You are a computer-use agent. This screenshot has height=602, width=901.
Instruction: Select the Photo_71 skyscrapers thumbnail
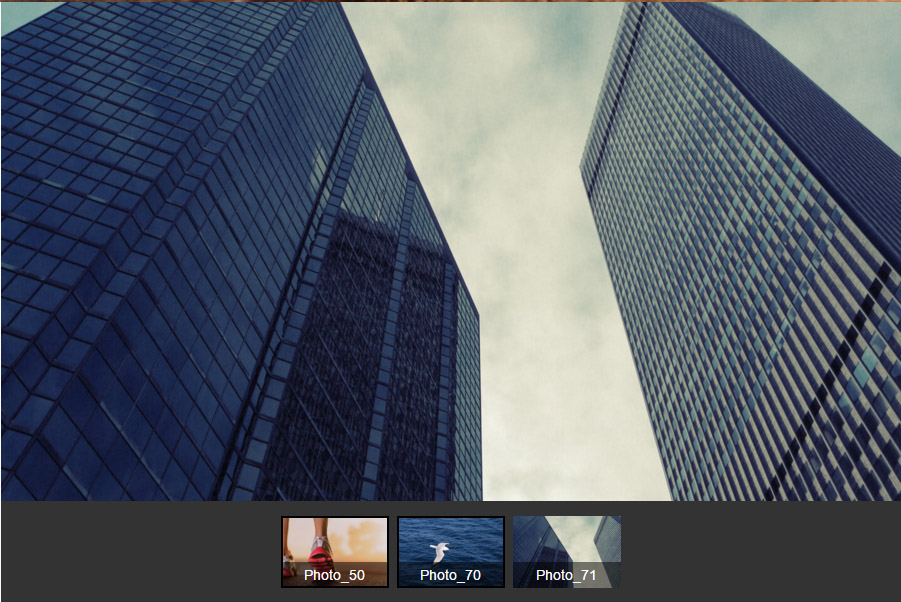tap(567, 552)
